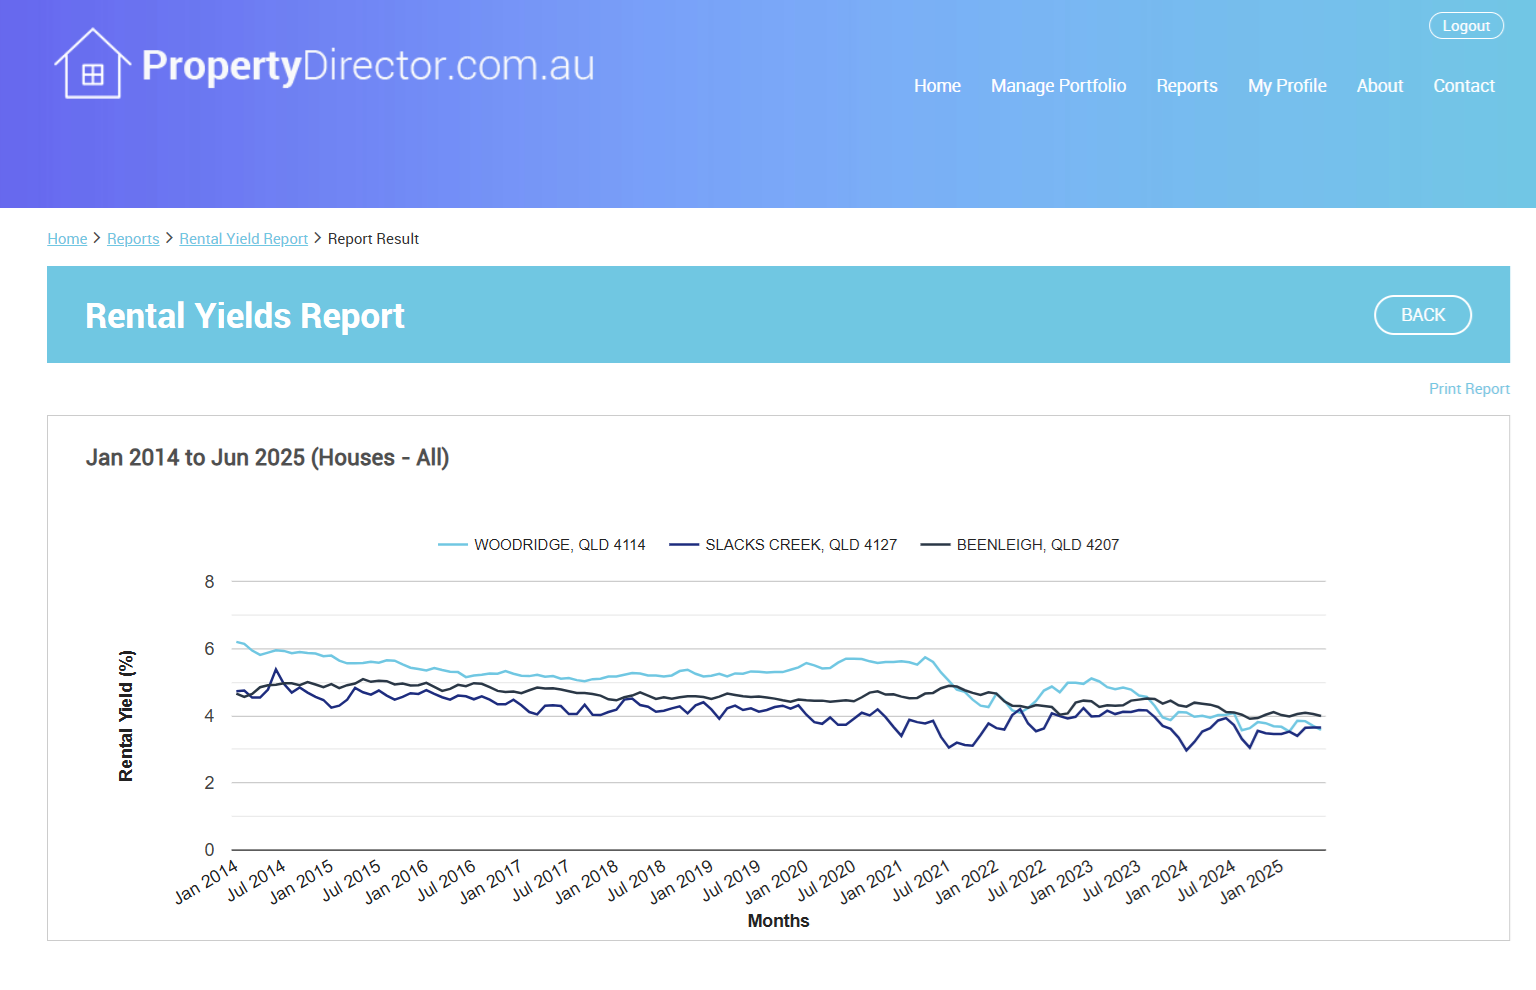Screen dimensions: 1536x990
Task: Click the 'Jan 2020' x-axis tick label
Action: pyautogui.click(x=777, y=881)
